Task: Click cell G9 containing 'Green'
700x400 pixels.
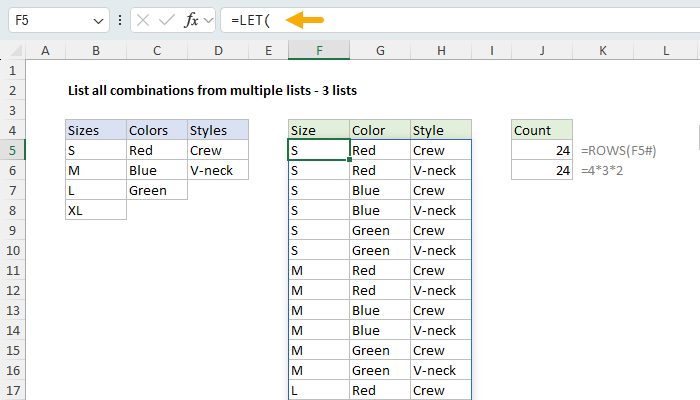Action: pyautogui.click(x=380, y=230)
